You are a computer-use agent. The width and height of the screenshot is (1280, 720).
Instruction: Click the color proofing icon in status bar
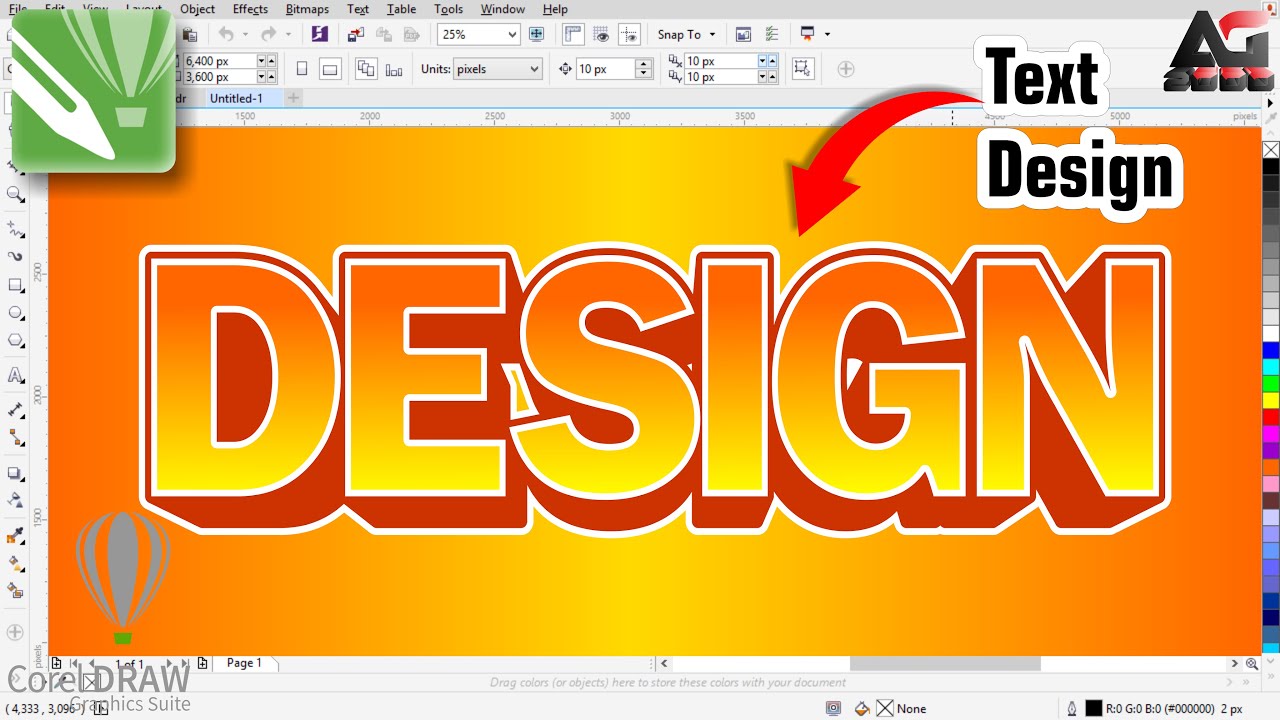(x=833, y=708)
